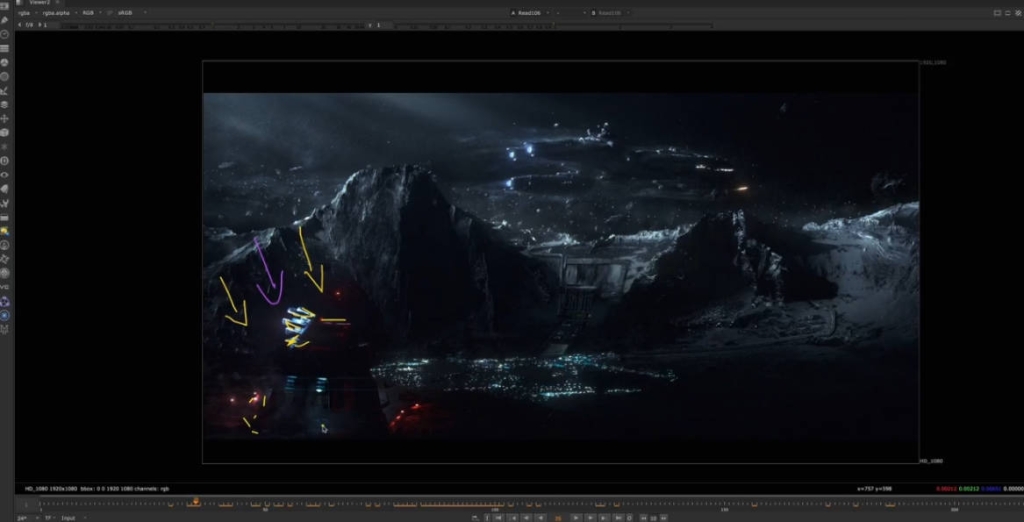Open the Views nodes eye icon menu
Screen dimensions: 1024x522
(5, 174)
